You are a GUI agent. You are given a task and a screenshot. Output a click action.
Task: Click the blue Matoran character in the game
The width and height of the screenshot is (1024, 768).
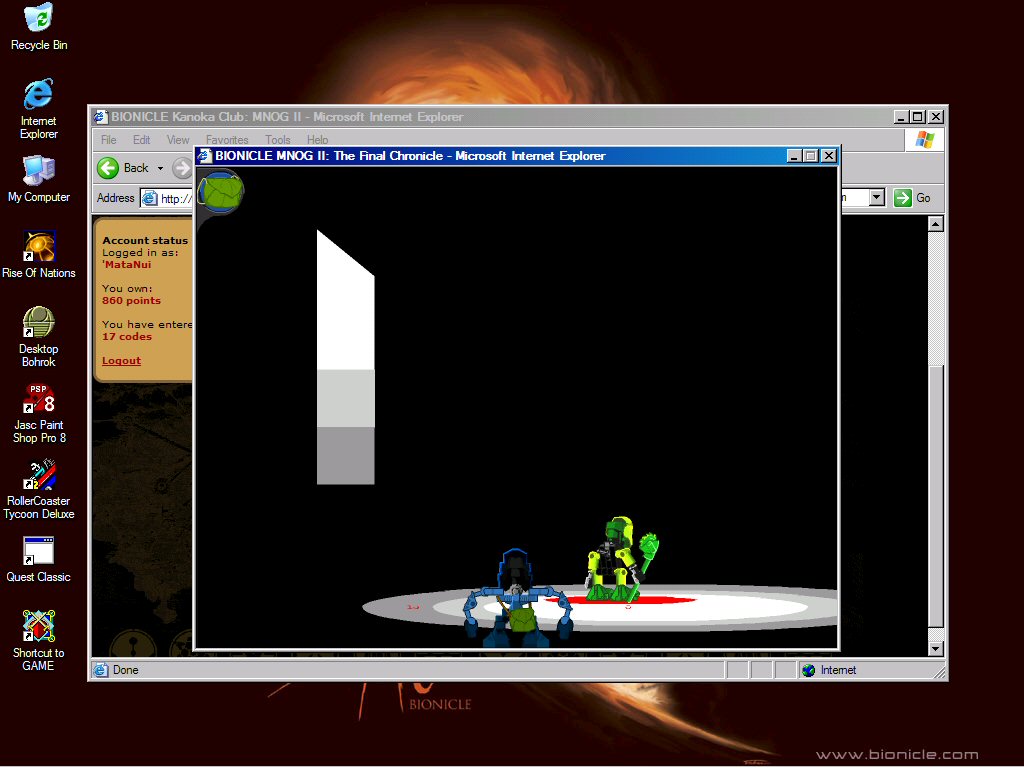pos(517,598)
